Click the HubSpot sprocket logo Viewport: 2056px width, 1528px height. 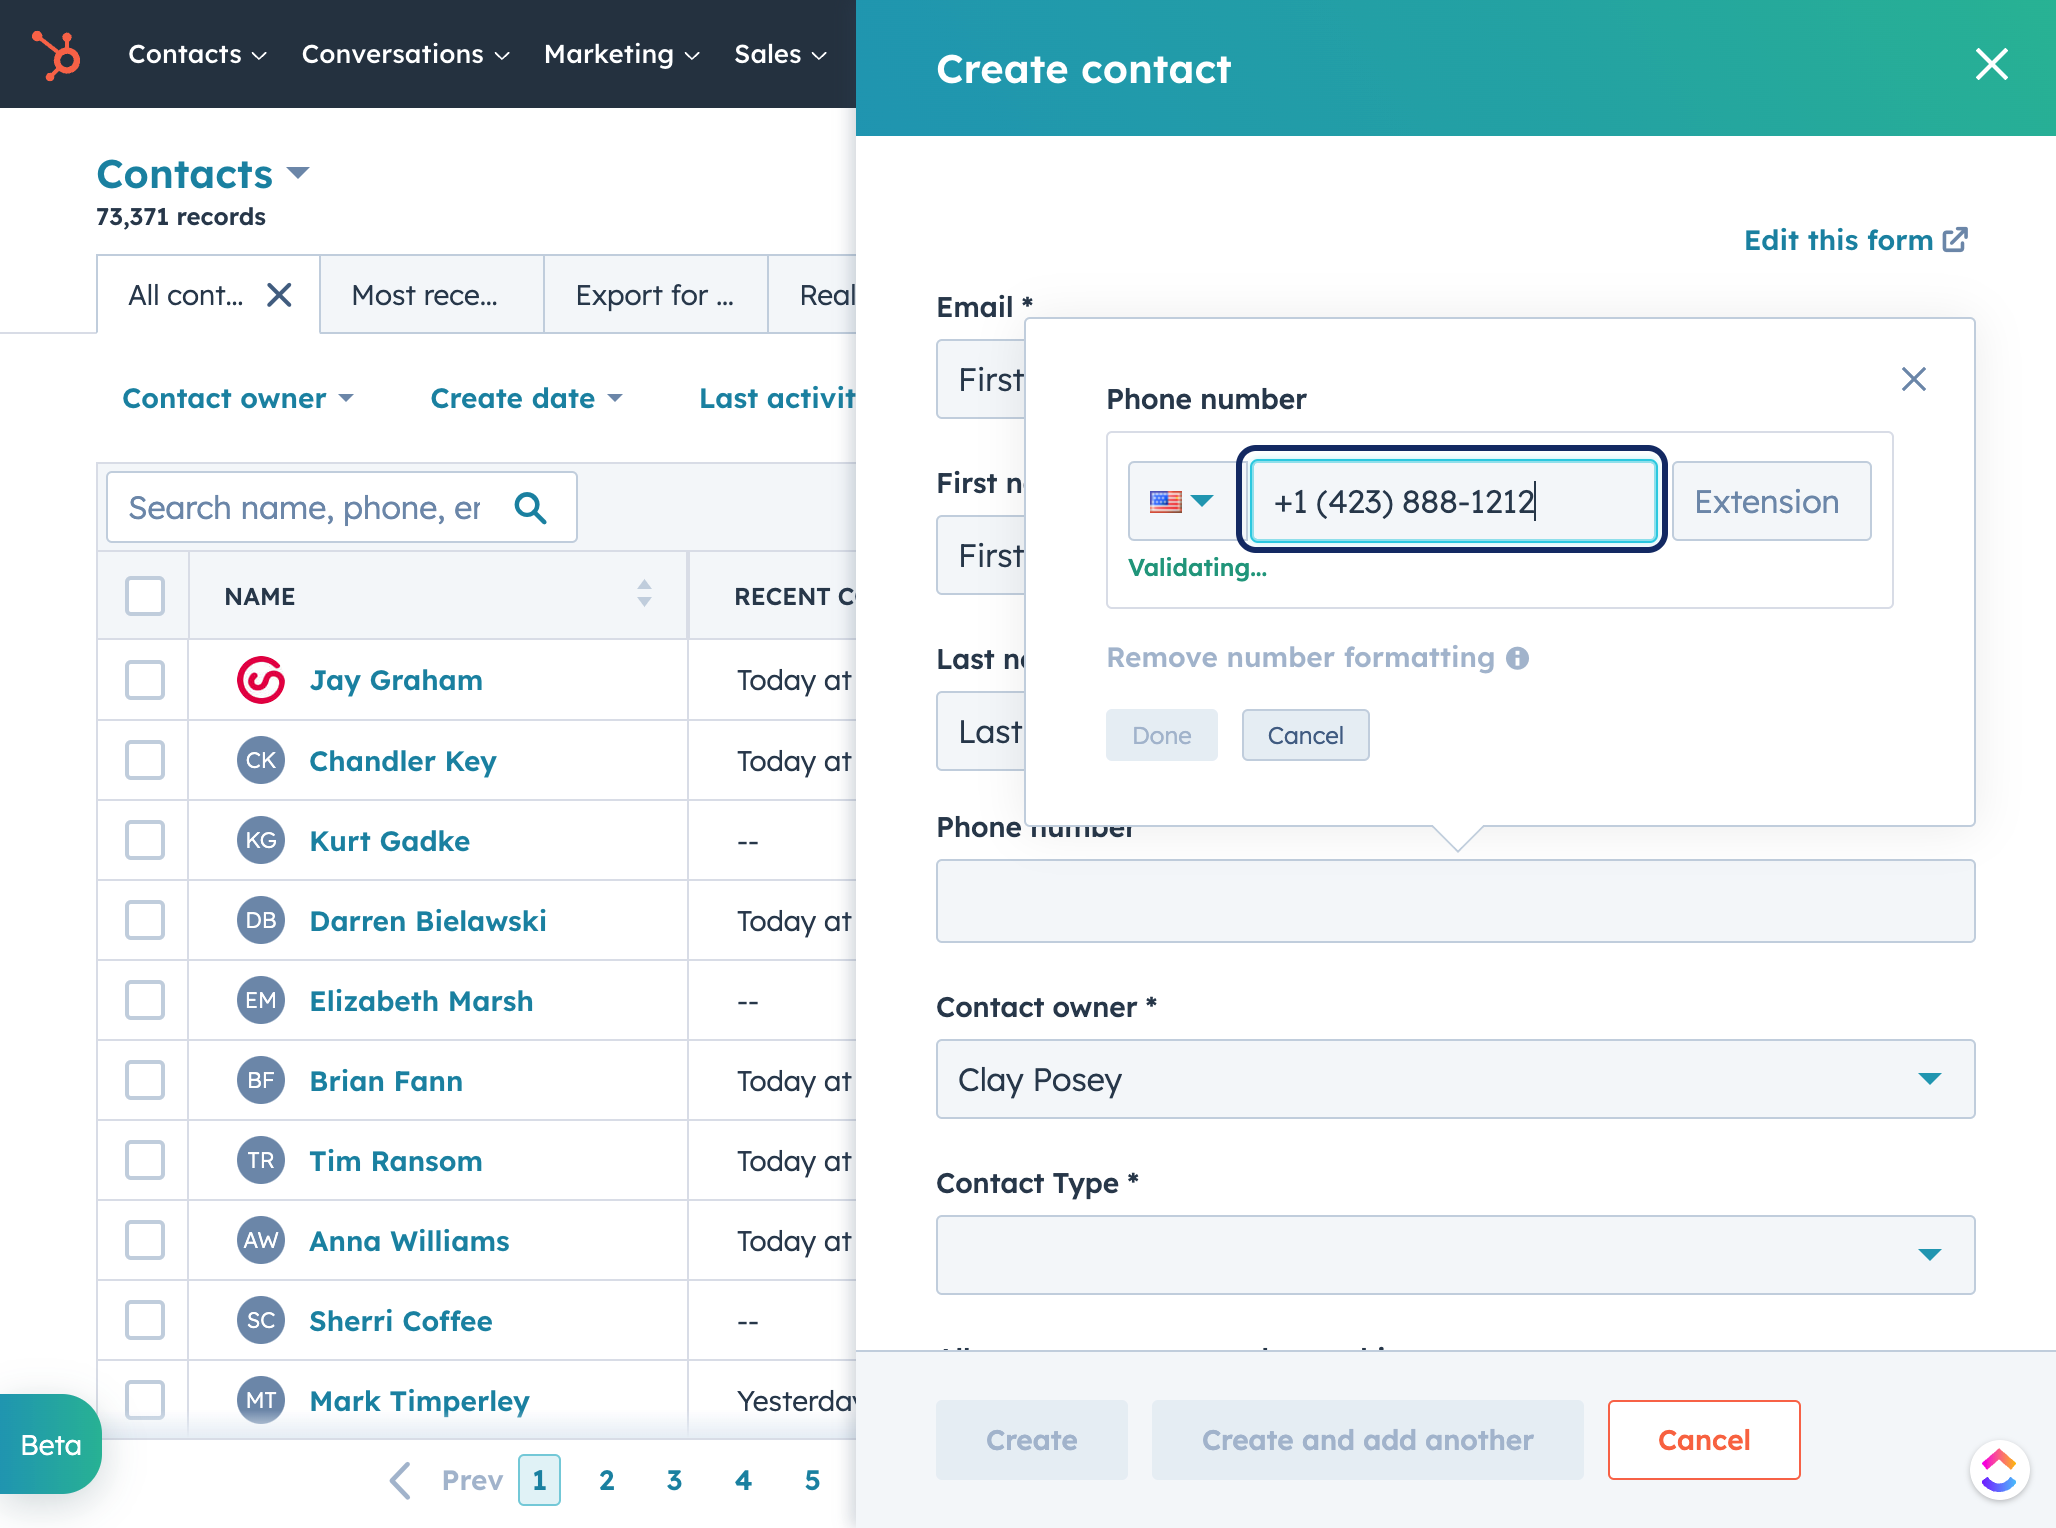[56, 54]
